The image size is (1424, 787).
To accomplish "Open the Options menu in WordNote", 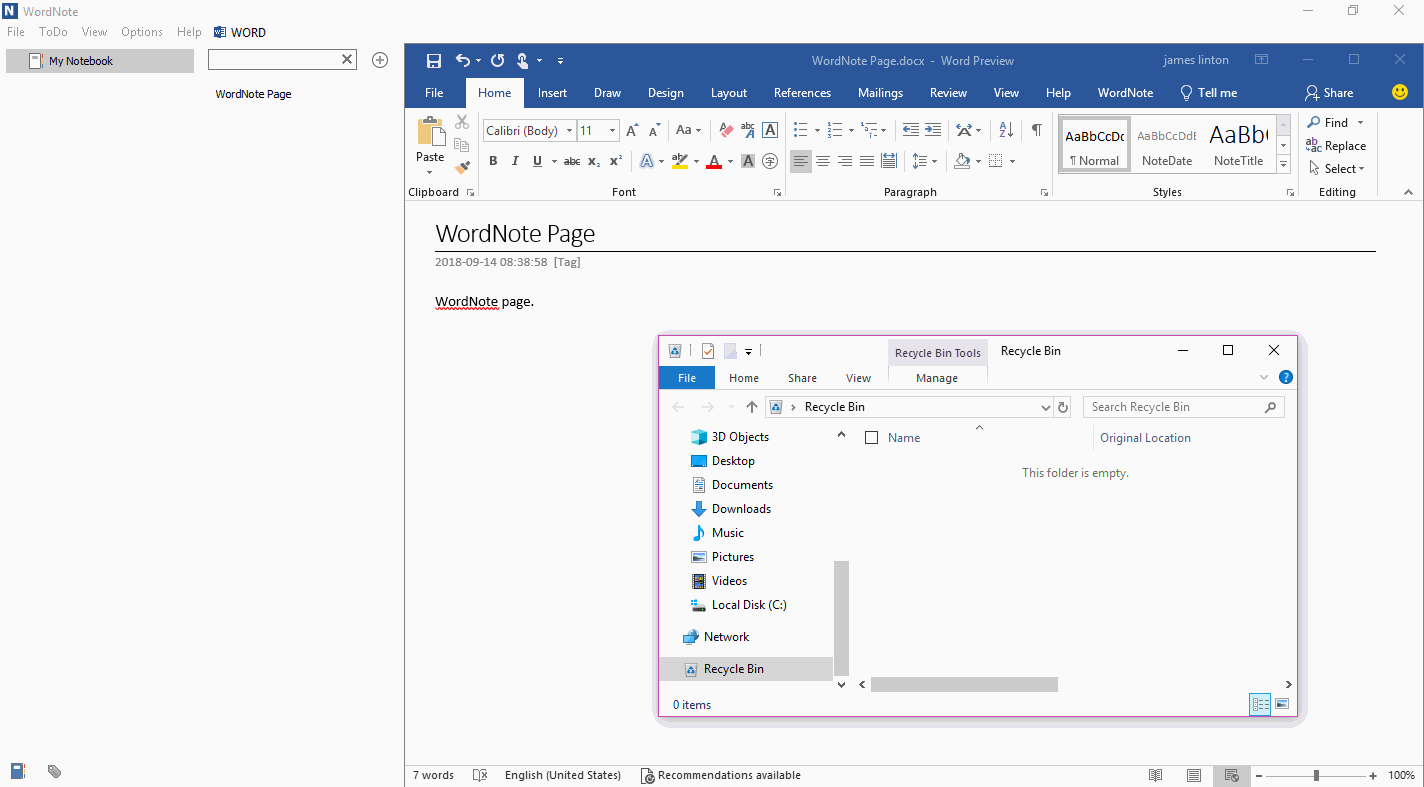I will coord(142,32).
